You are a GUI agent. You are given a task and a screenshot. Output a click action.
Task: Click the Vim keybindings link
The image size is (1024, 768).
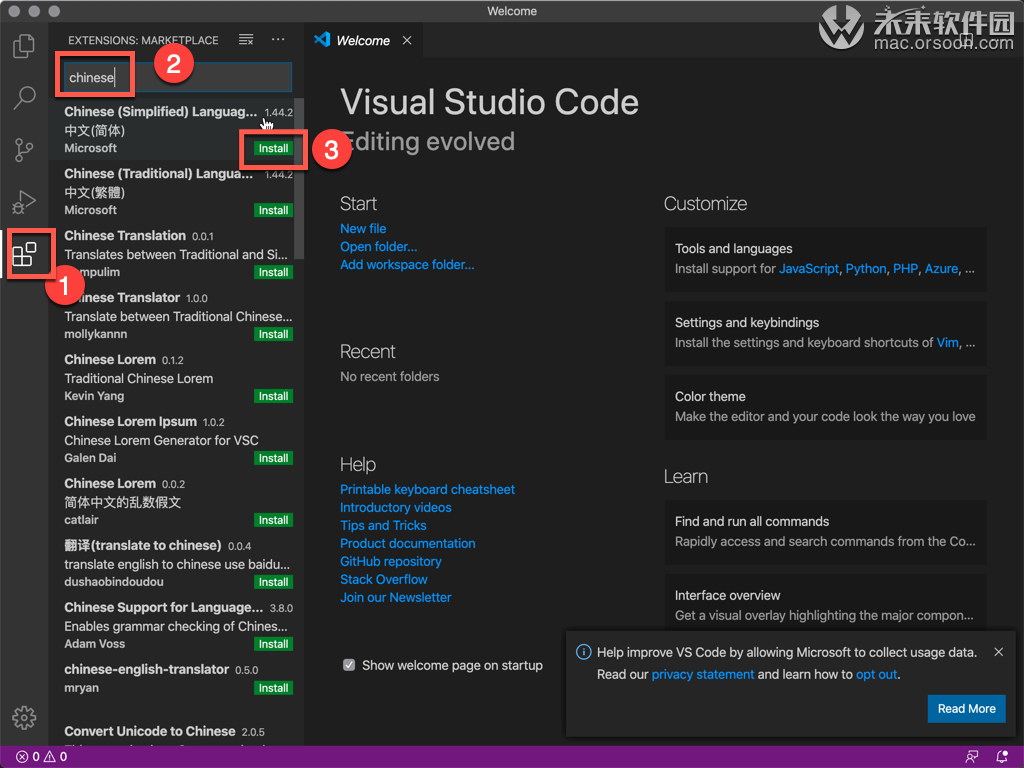click(948, 343)
